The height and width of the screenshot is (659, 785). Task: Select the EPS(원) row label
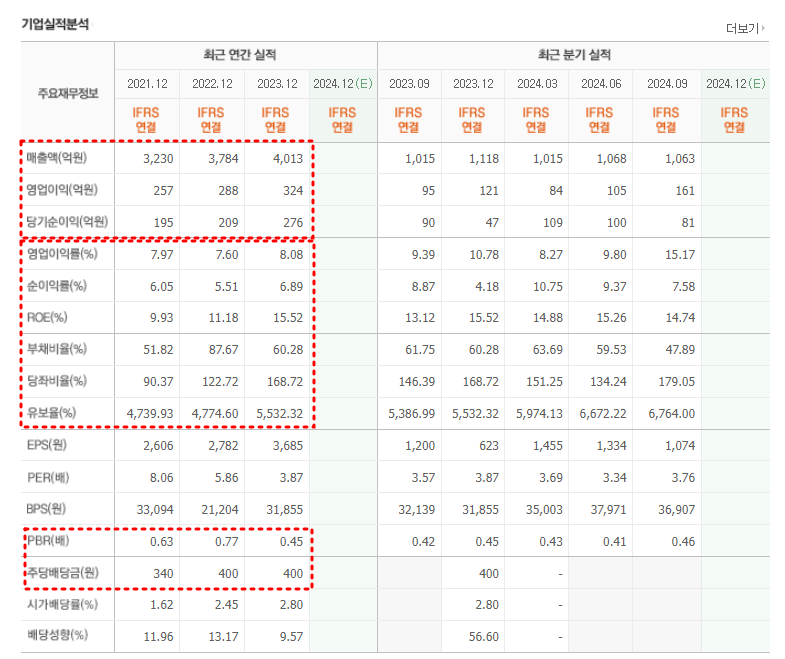coord(47,445)
